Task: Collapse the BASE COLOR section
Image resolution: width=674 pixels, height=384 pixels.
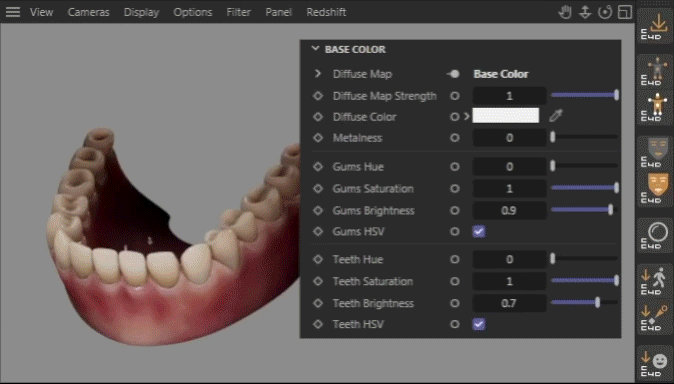Action: point(316,49)
